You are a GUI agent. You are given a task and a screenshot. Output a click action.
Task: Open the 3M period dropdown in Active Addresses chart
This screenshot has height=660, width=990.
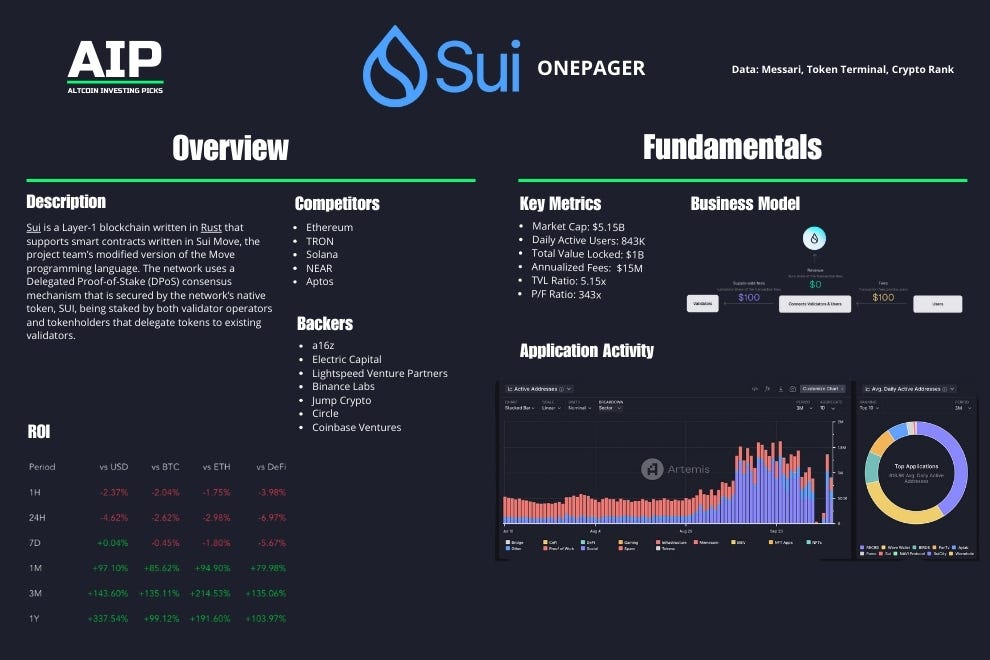804,408
